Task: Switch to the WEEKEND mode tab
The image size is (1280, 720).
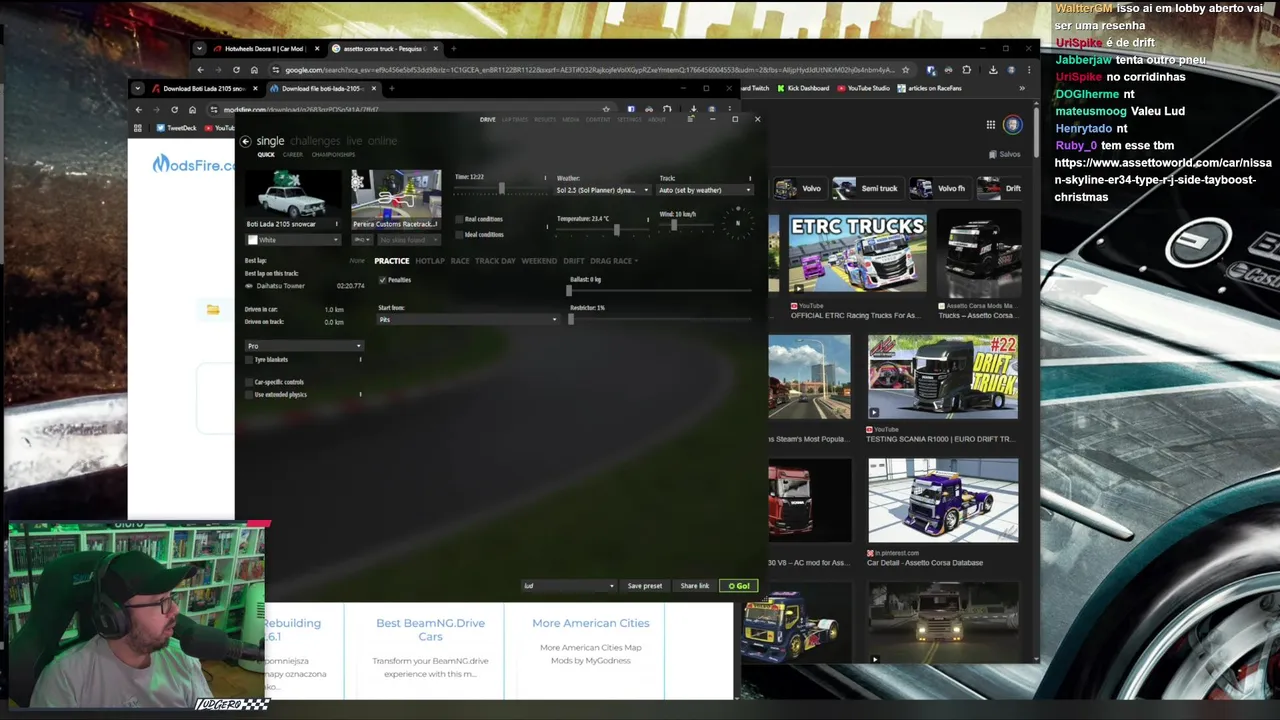Action: click(x=539, y=261)
